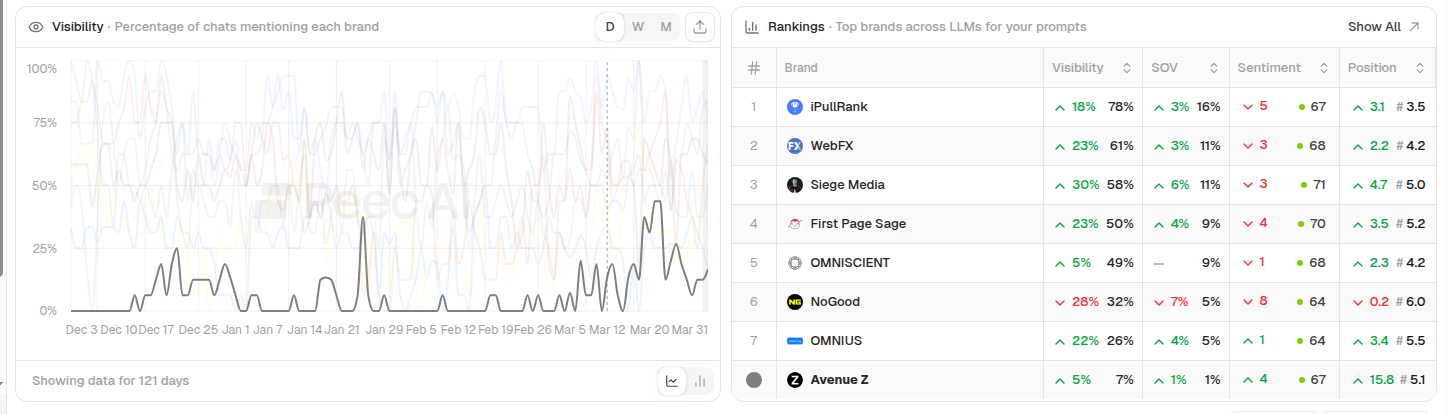This screenshot has height=414, width=1448.
Task: Open First Page Sage row name
Action: click(x=858, y=224)
